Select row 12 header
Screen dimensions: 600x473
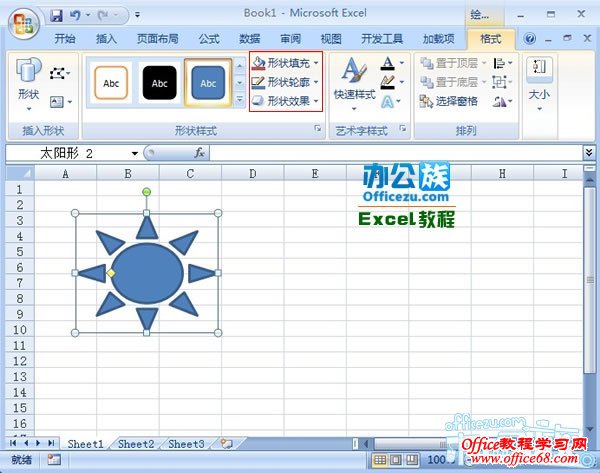(x=20, y=361)
